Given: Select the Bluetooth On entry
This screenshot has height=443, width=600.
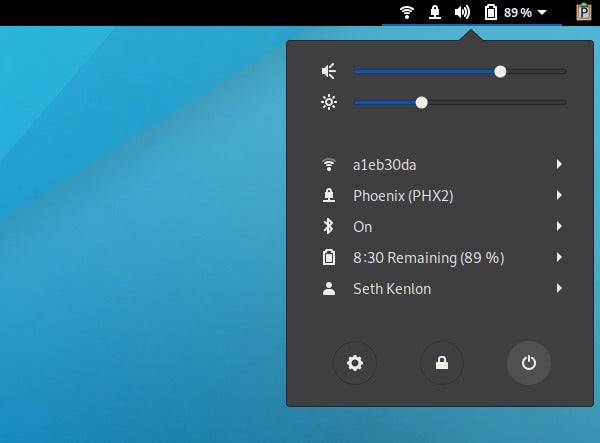Looking at the screenshot, I should coord(440,226).
